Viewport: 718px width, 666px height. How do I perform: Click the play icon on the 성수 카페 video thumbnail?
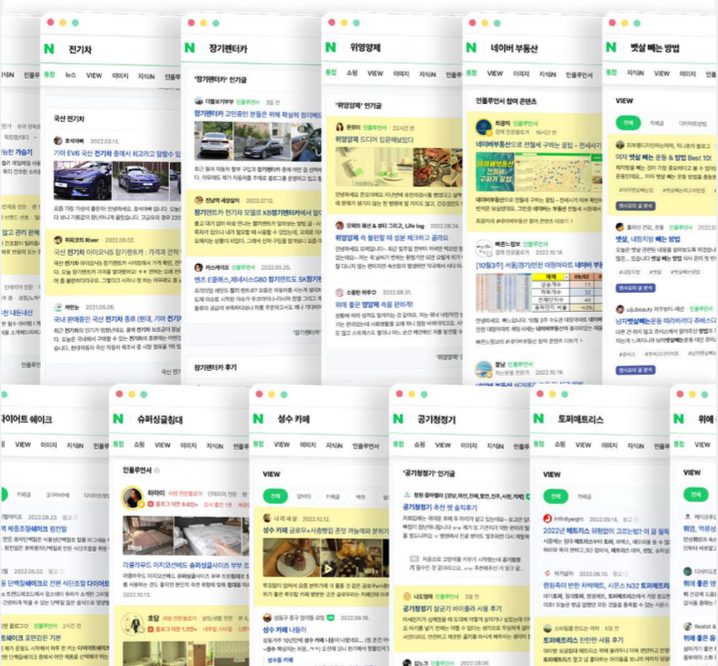(327, 569)
